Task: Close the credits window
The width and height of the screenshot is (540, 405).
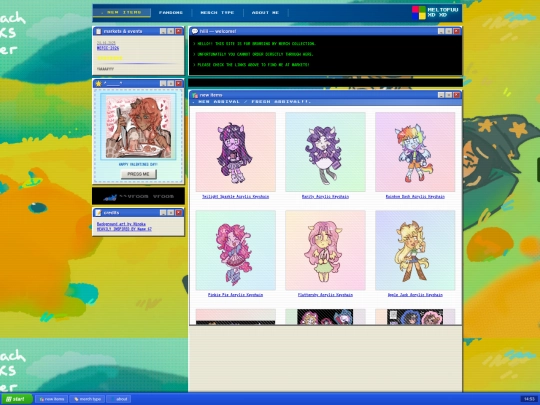Action: (x=178, y=213)
